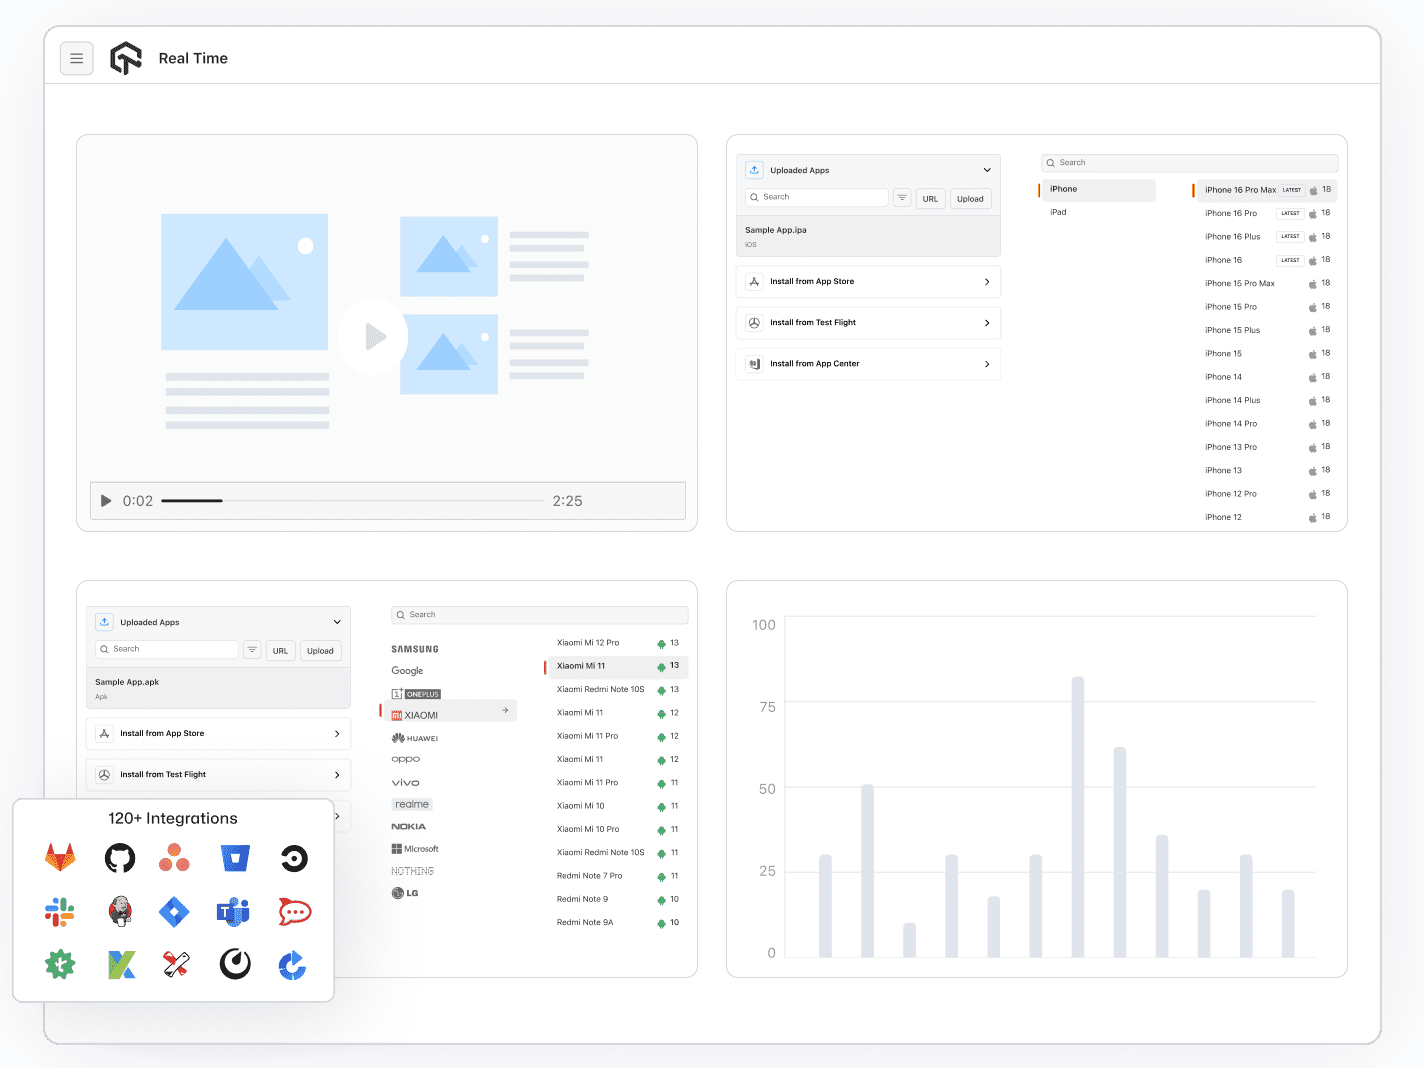Click the GitLab integration icon
Image resolution: width=1424 pixels, height=1068 pixels.
click(x=60, y=858)
